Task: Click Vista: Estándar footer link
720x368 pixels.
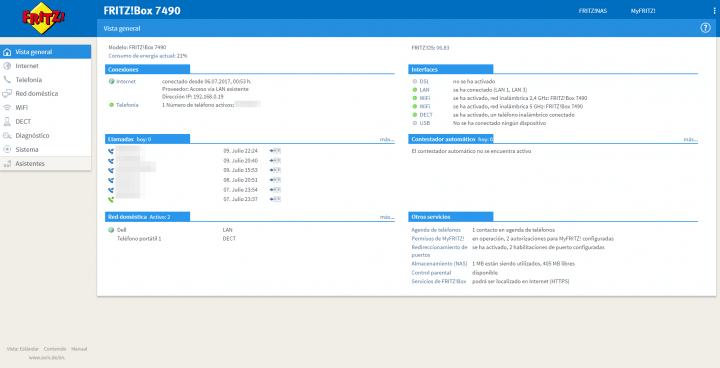Action: click(x=22, y=349)
